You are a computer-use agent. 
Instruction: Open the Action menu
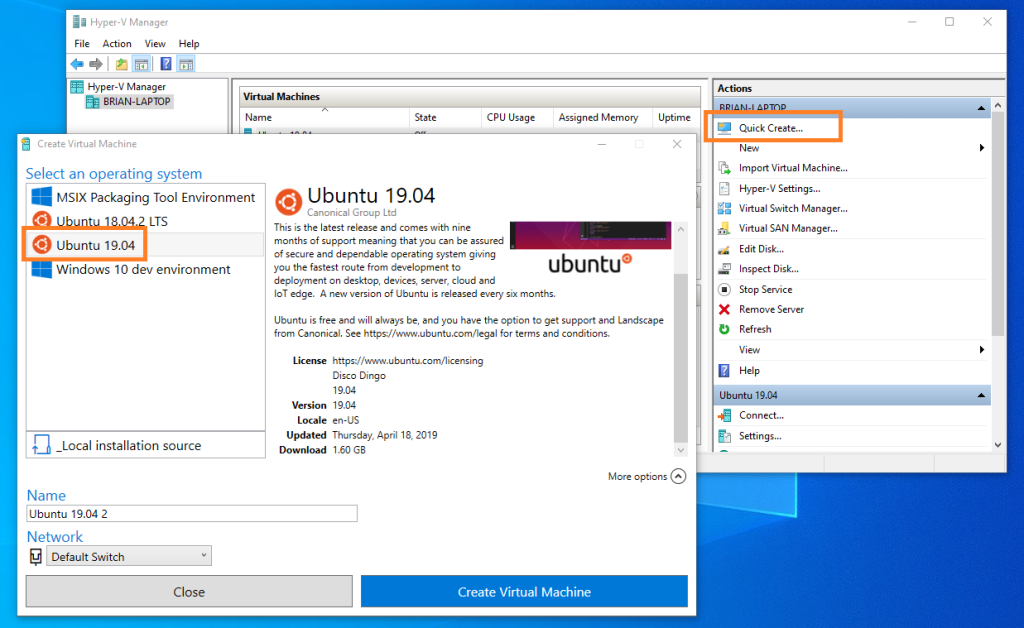[117, 43]
